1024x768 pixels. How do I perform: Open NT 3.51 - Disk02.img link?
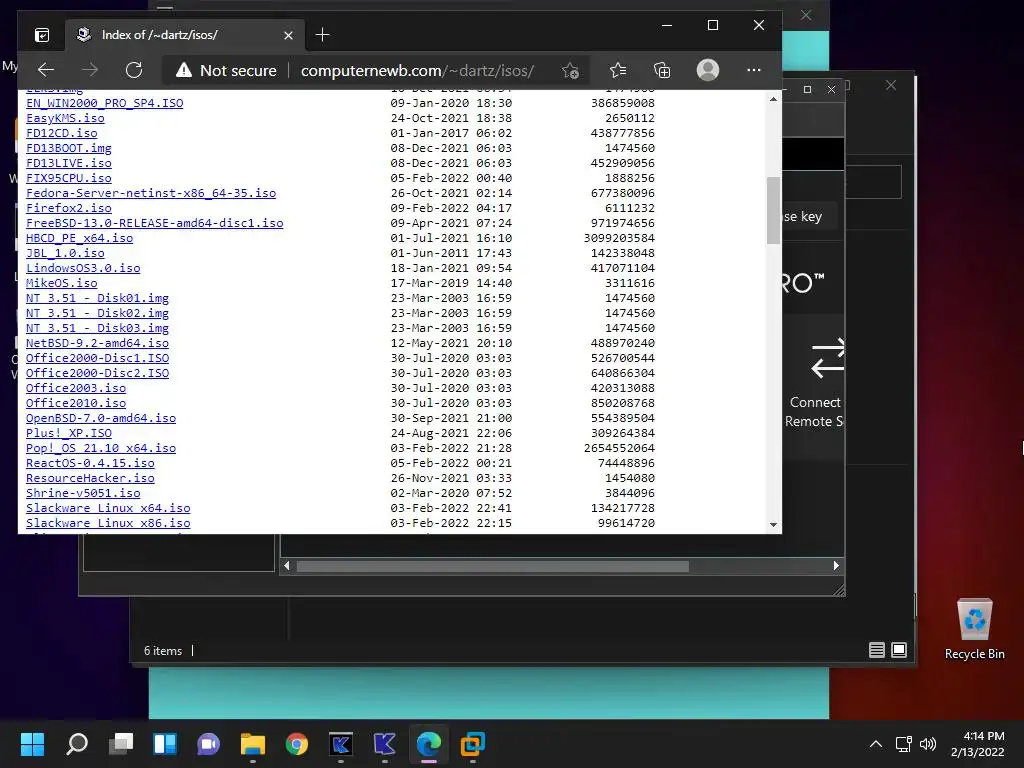tap(97, 313)
